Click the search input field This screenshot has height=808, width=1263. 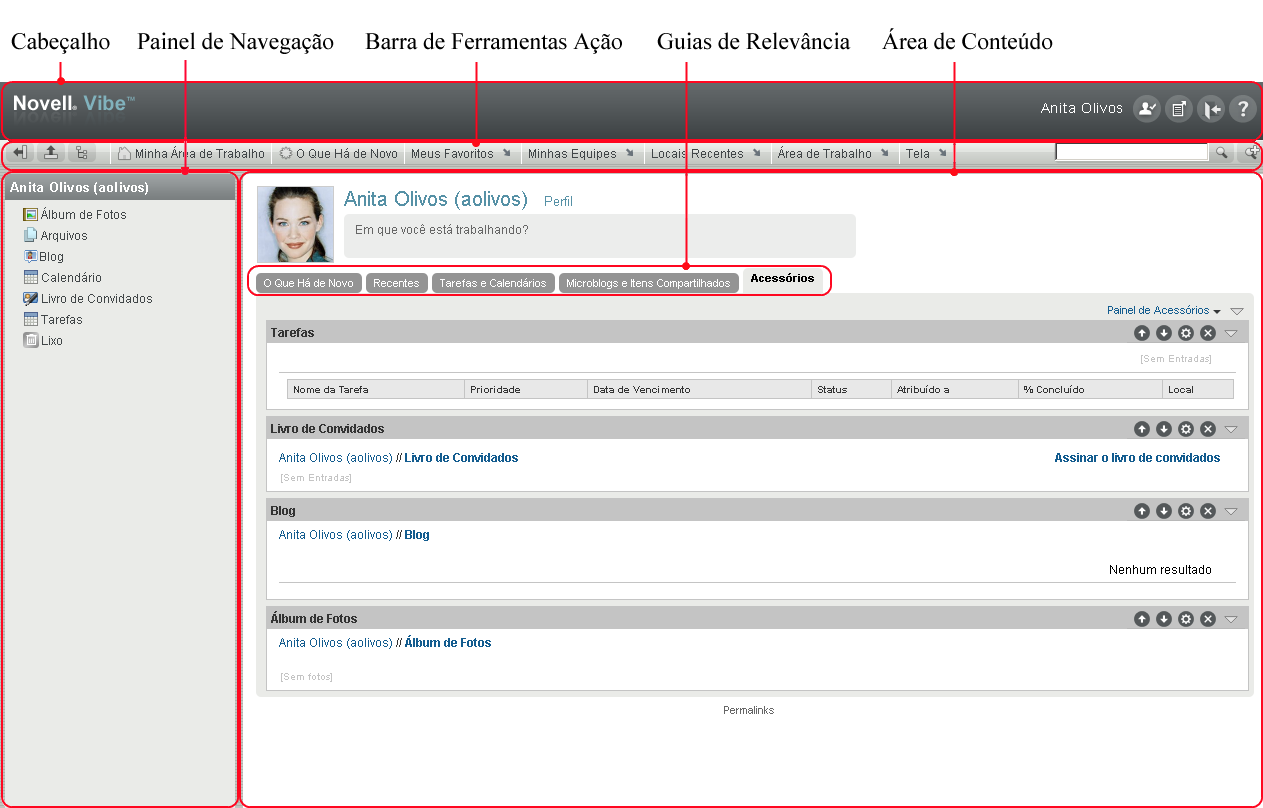pos(1132,153)
